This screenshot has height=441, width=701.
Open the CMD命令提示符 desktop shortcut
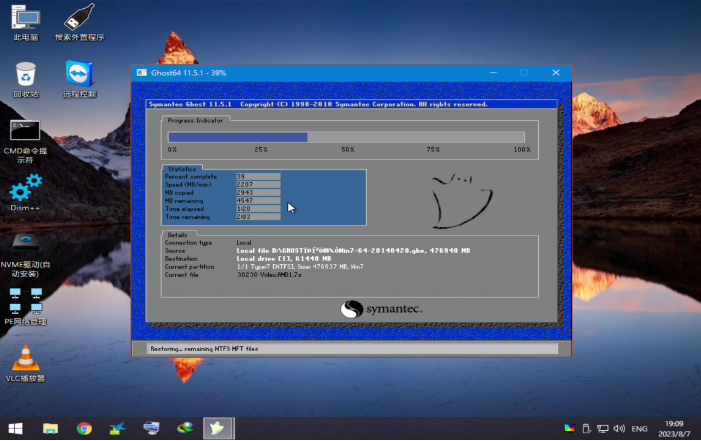(x=25, y=141)
